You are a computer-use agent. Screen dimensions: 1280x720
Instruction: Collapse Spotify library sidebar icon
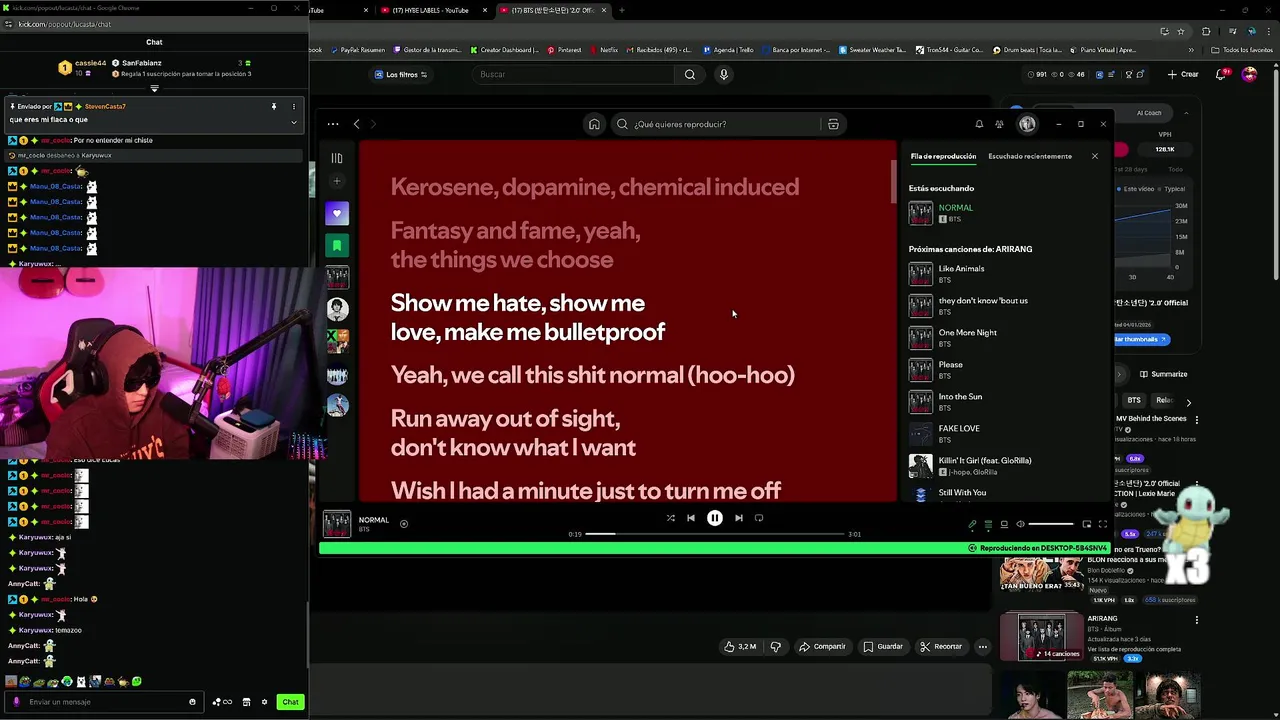[337, 158]
